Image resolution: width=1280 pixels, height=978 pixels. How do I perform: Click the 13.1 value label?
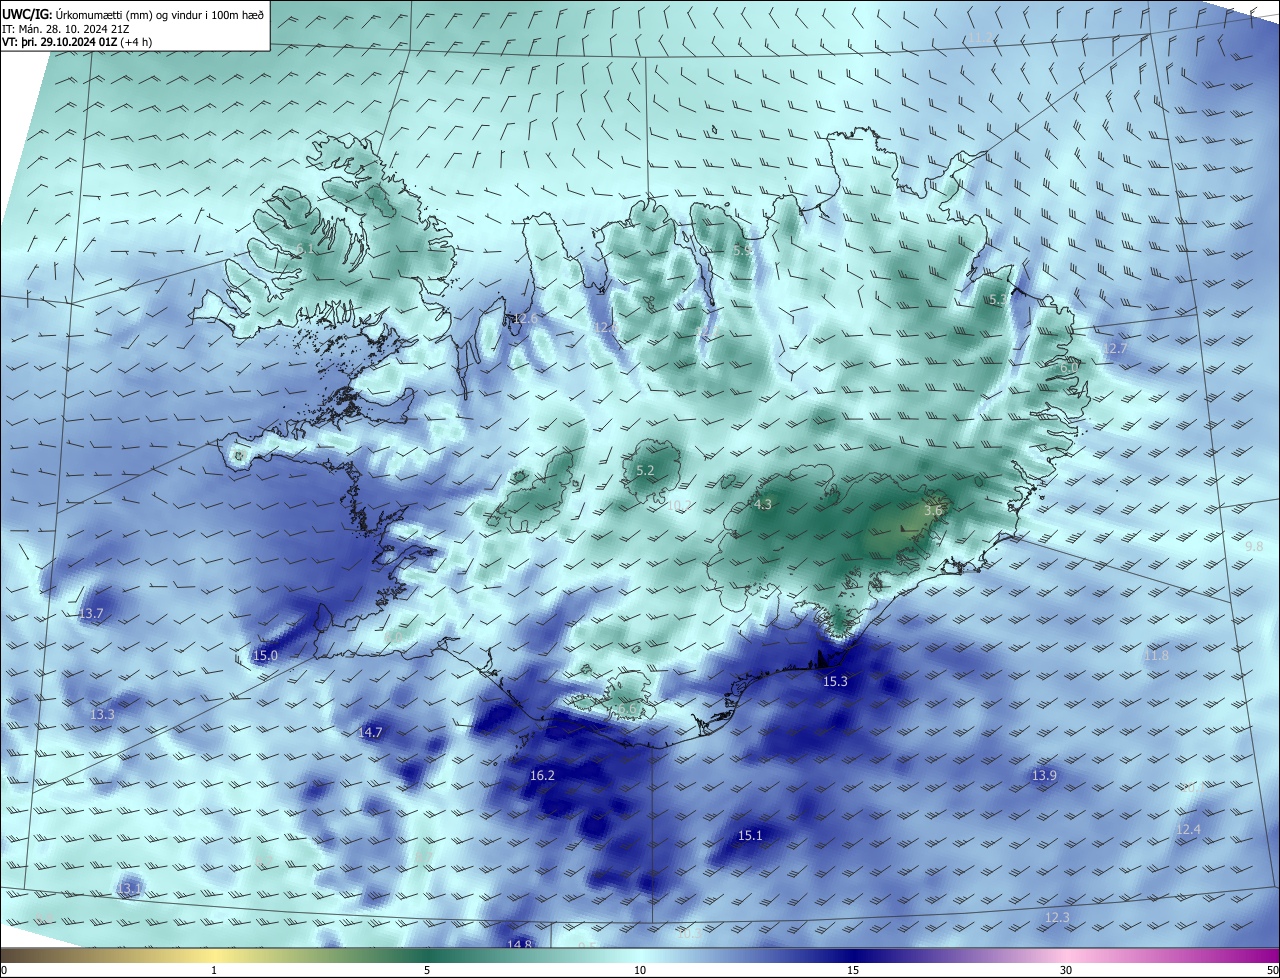pyautogui.click(x=130, y=888)
